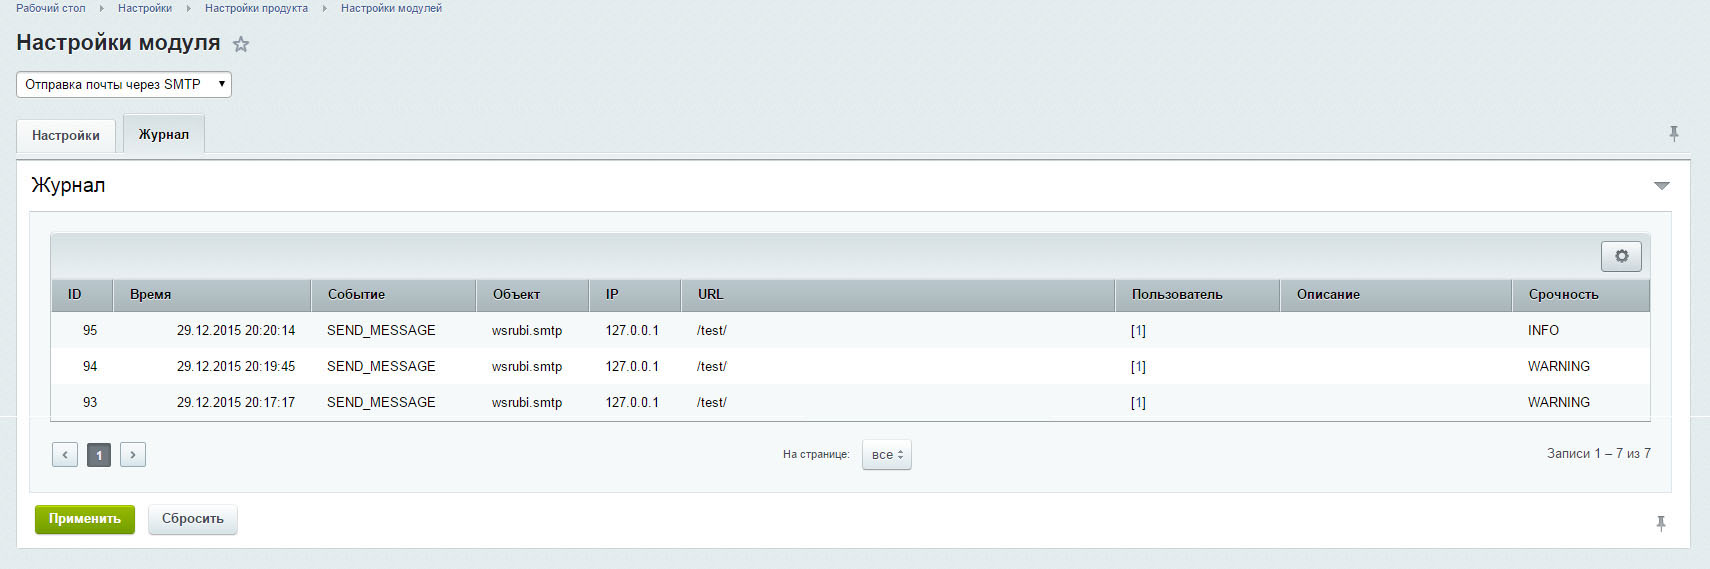Screen dimensions: 1710x569
Task: Sort table by Срочность column header
Action: click(1563, 295)
